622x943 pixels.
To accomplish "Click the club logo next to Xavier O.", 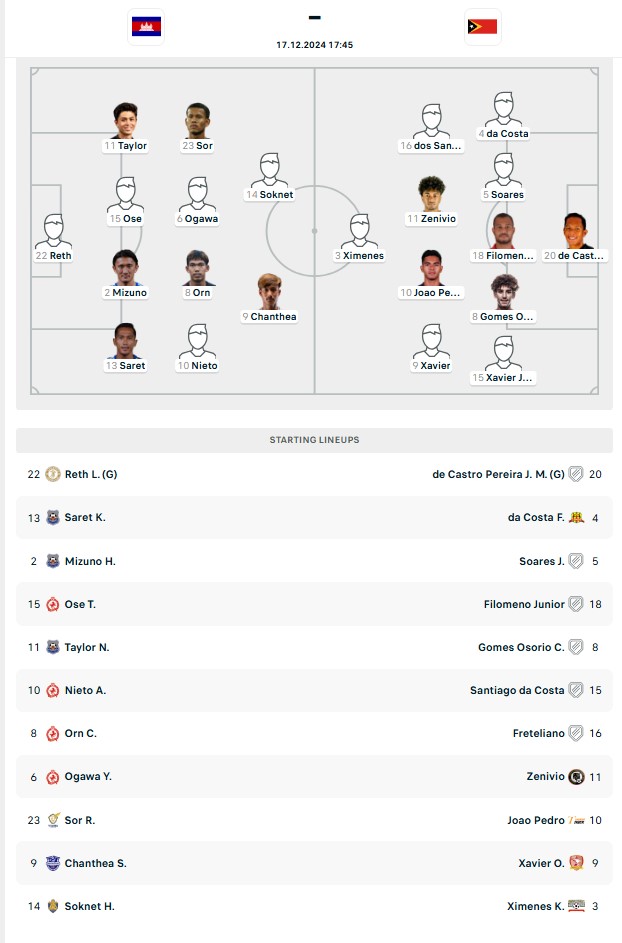I will click(x=576, y=863).
